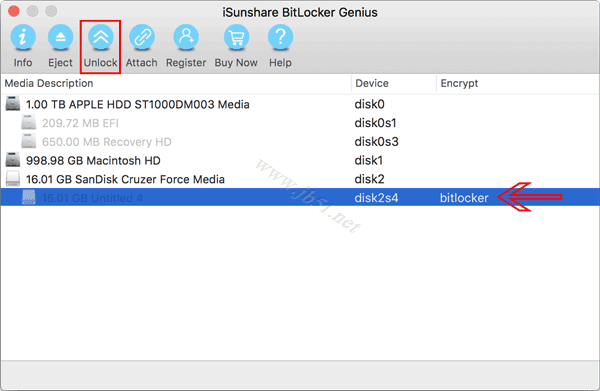The width and height of the screenshot is (600, 391).
Task: Select 650.00 MB Recovery HD partition
Action: 300,142
